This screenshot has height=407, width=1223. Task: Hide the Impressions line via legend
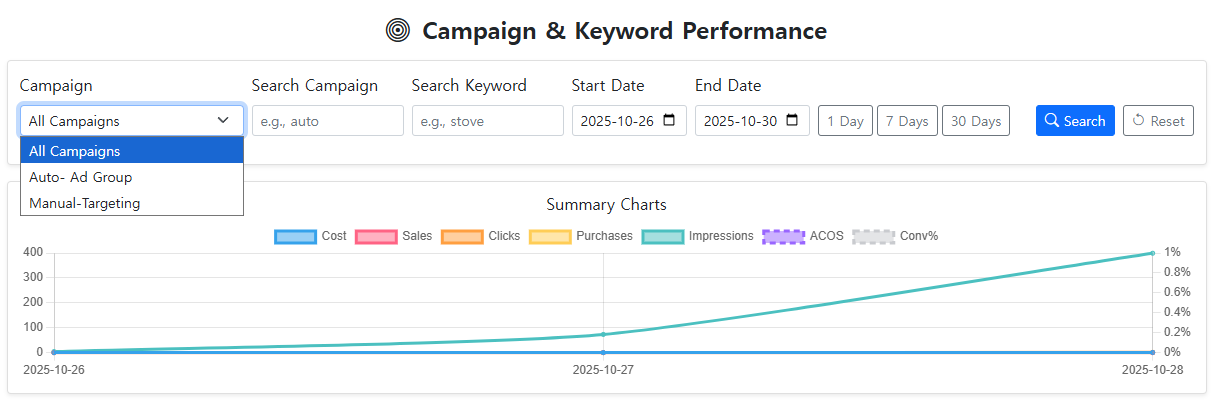[662, 237]
